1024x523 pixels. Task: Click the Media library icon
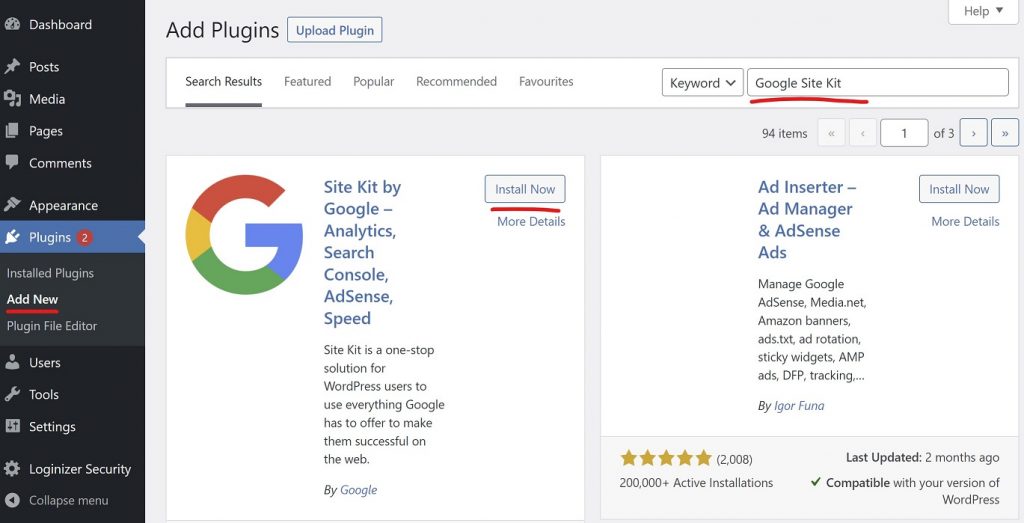(13, 99)
